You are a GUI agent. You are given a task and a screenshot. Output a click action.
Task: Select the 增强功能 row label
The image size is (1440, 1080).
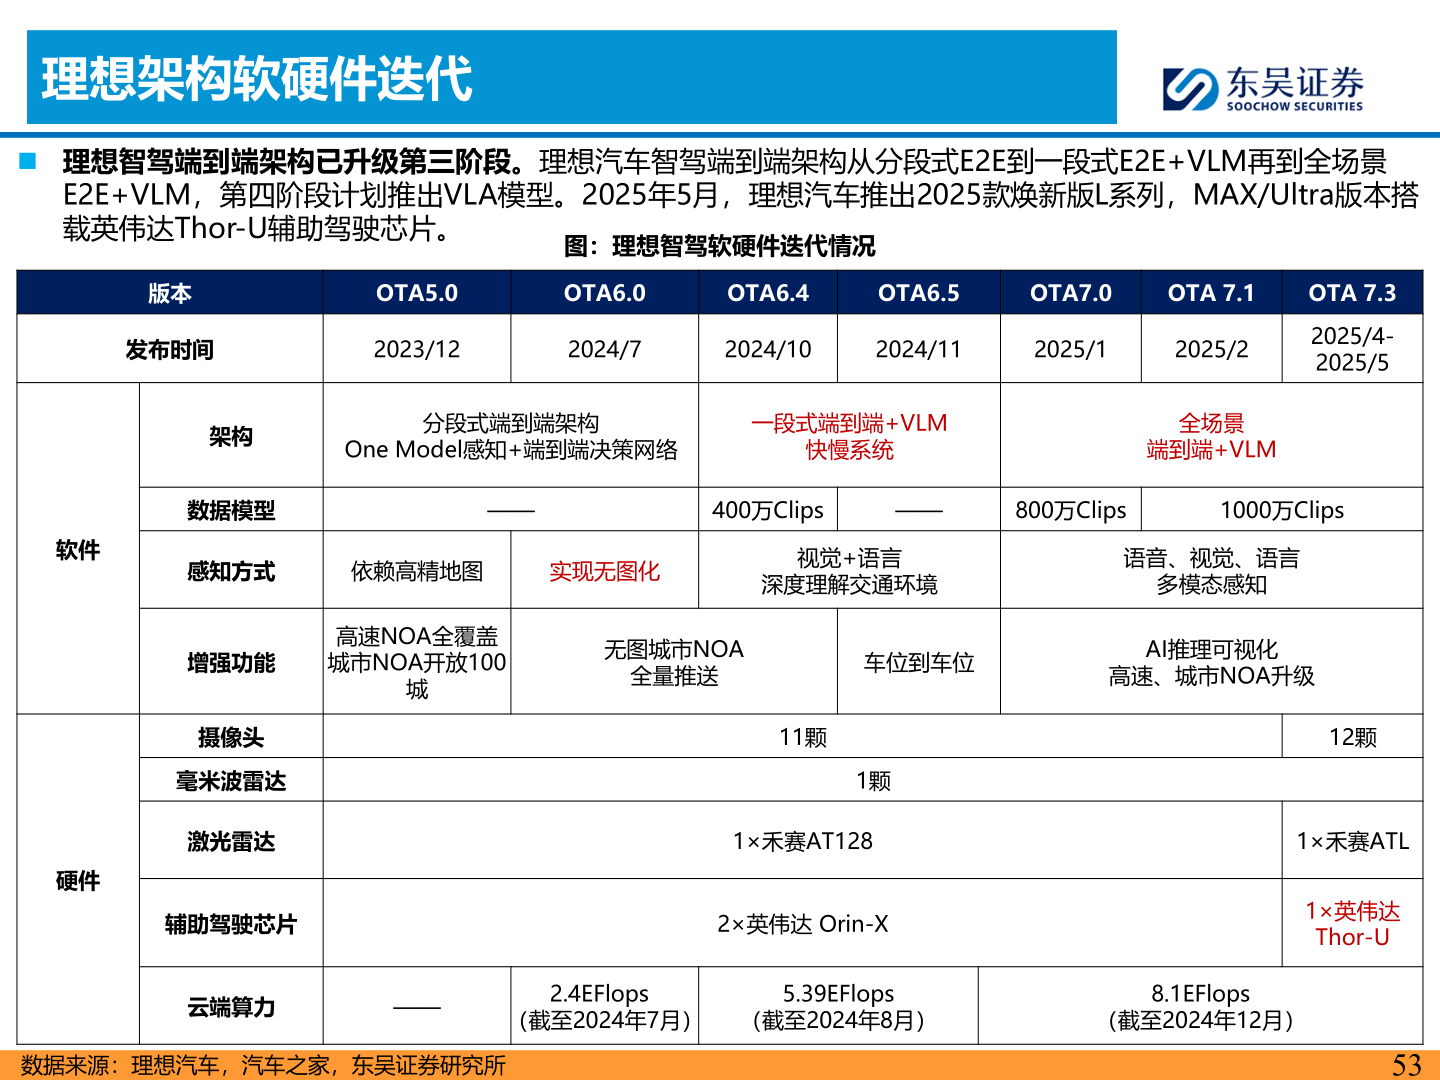[x=231, y=661]
